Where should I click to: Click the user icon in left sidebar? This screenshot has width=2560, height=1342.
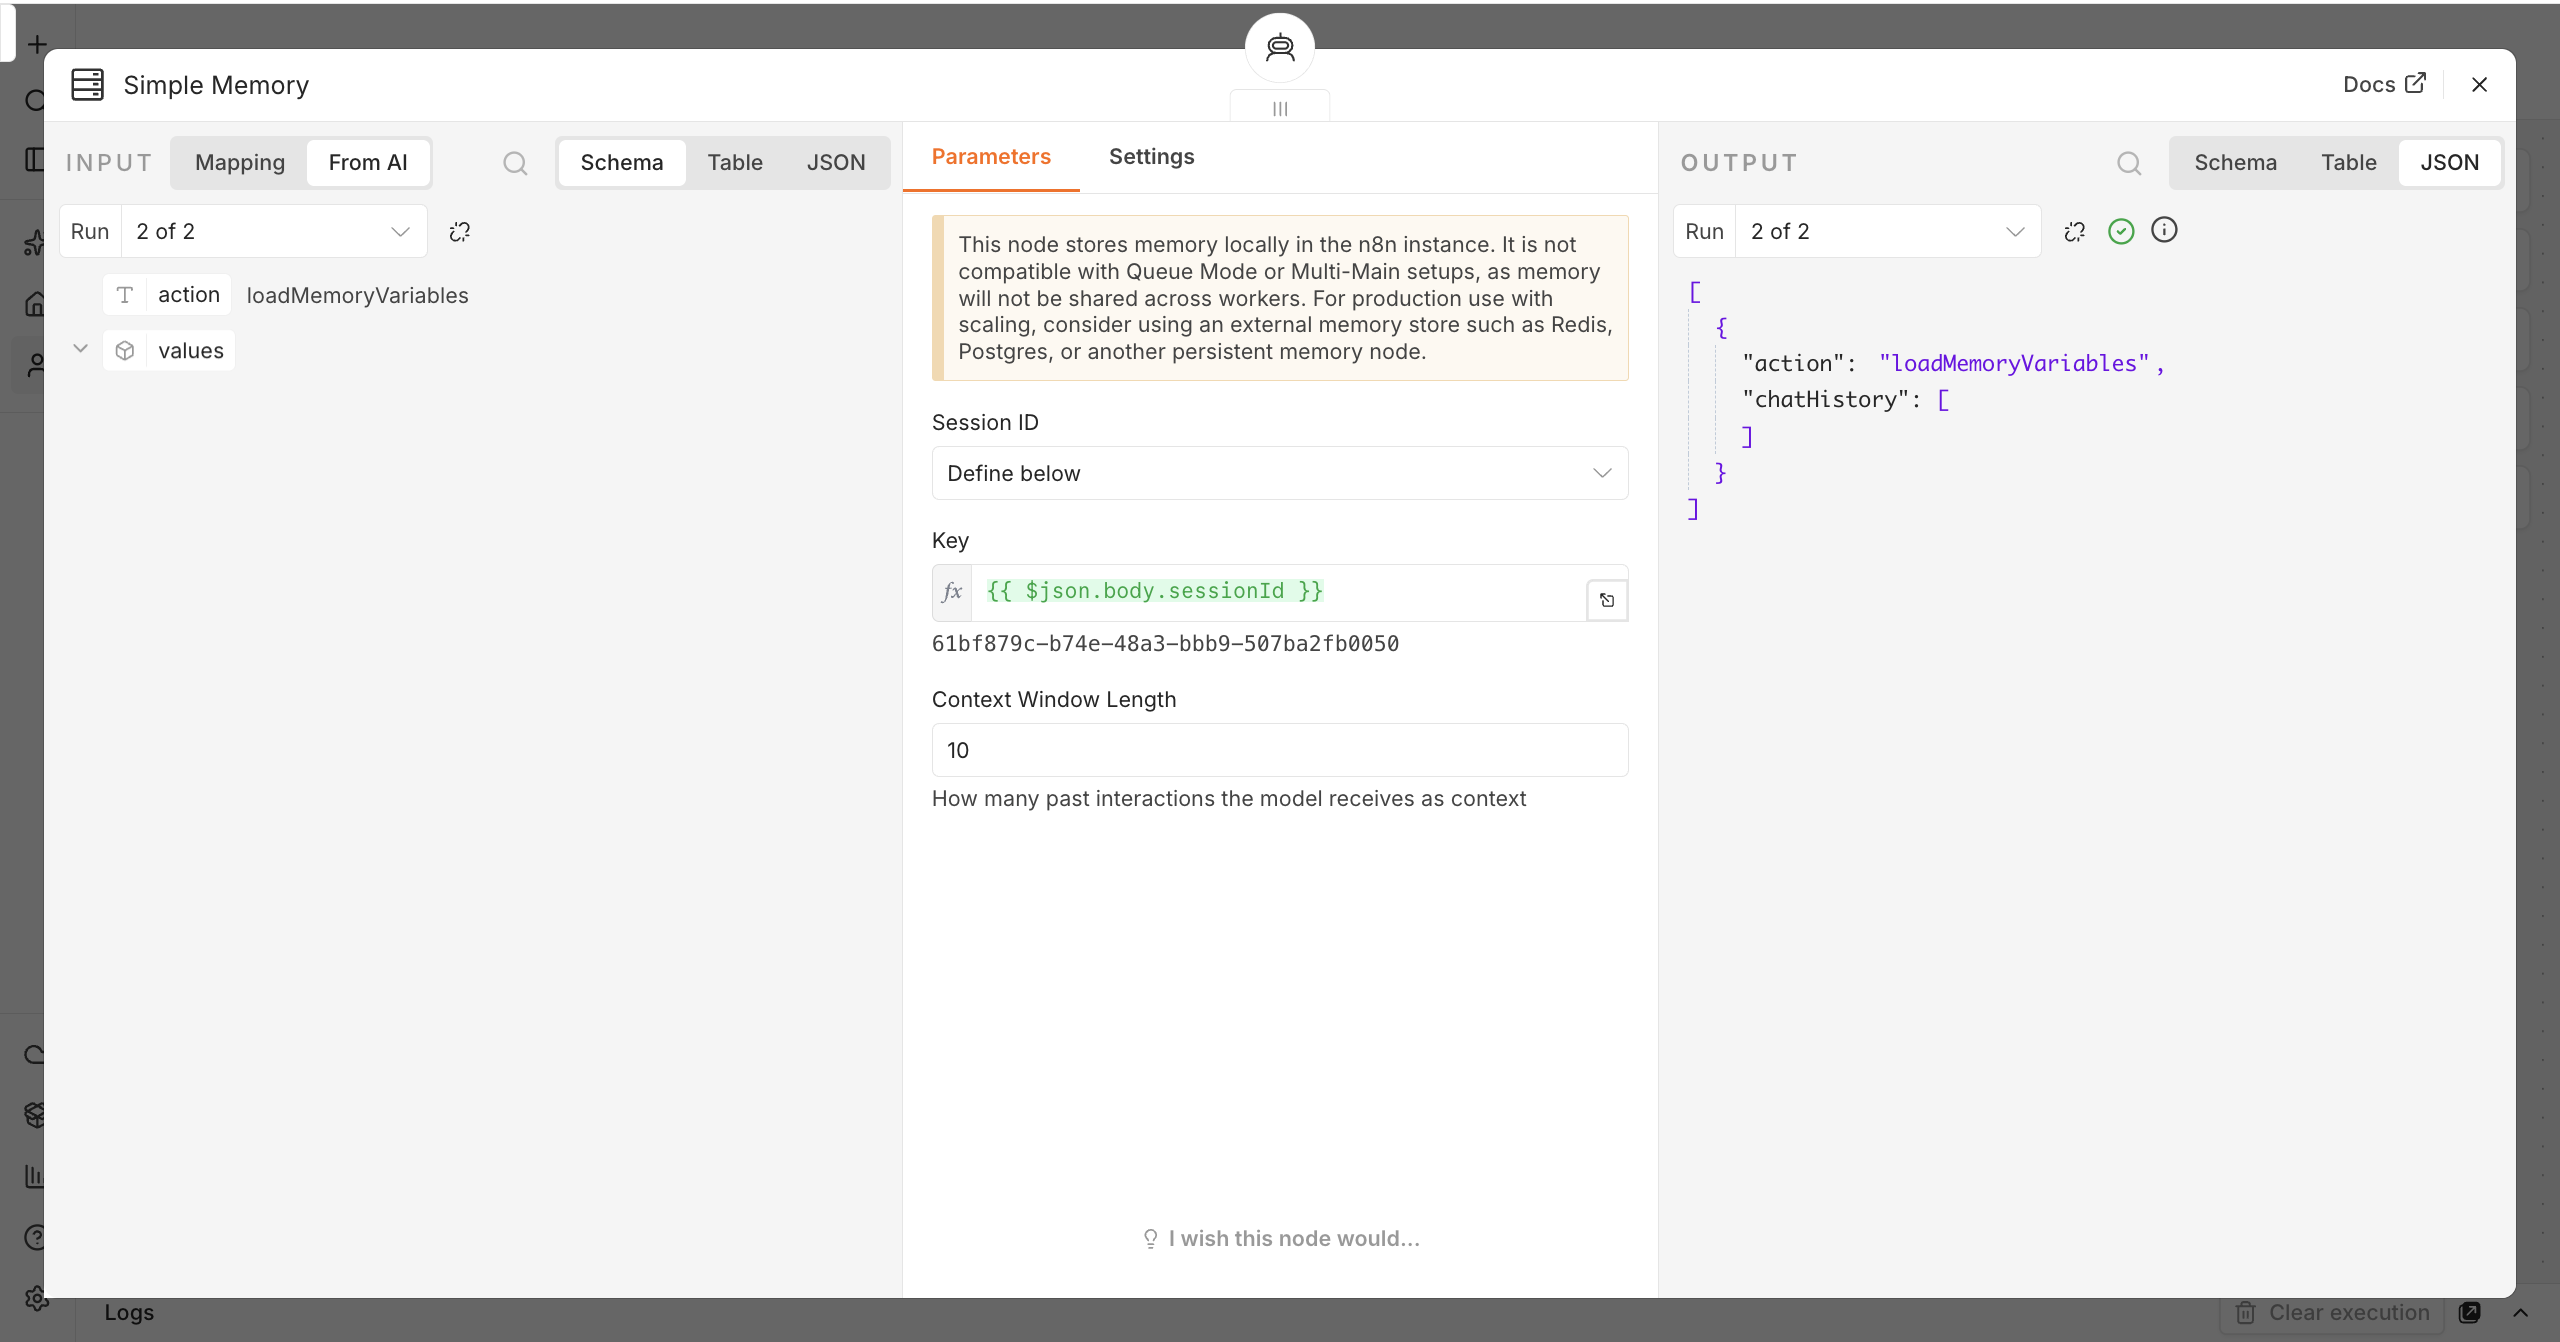36,366
